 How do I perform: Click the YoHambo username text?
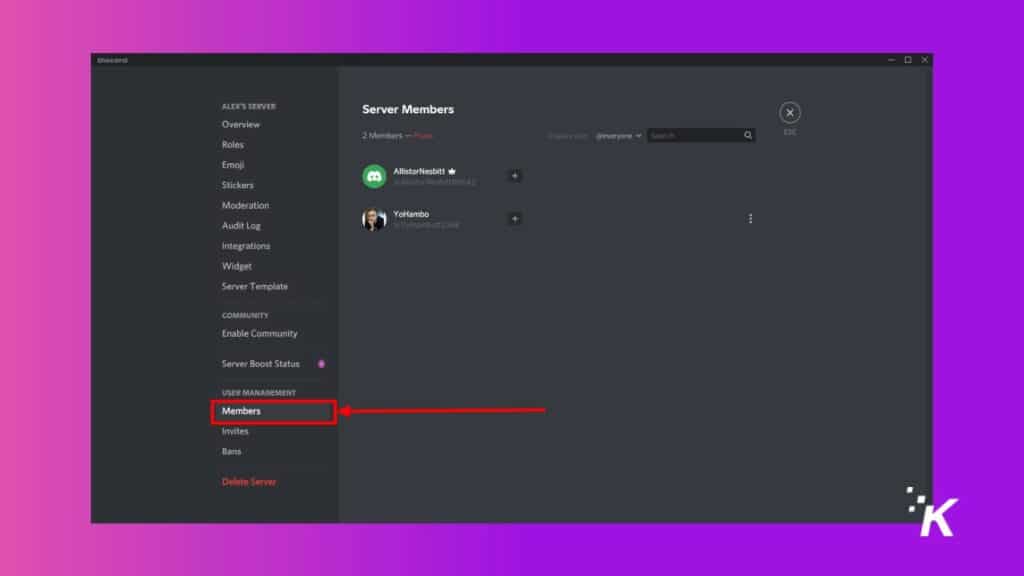(411, 214)
